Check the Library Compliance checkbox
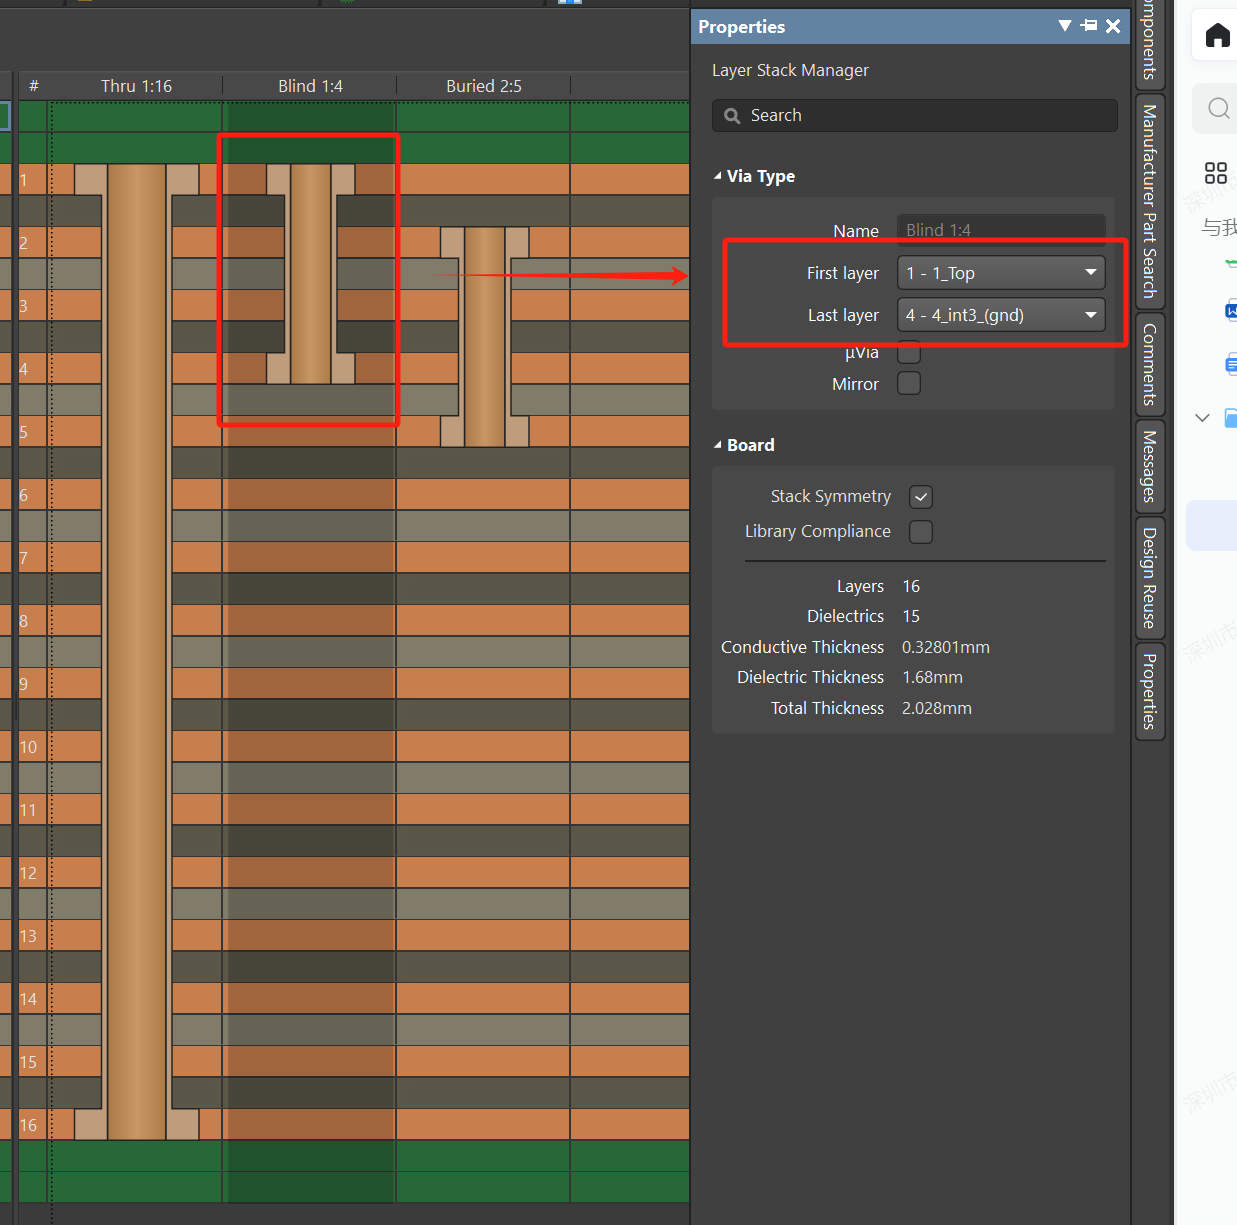This screenshot has height=1225, width=1237. point(921,532)
